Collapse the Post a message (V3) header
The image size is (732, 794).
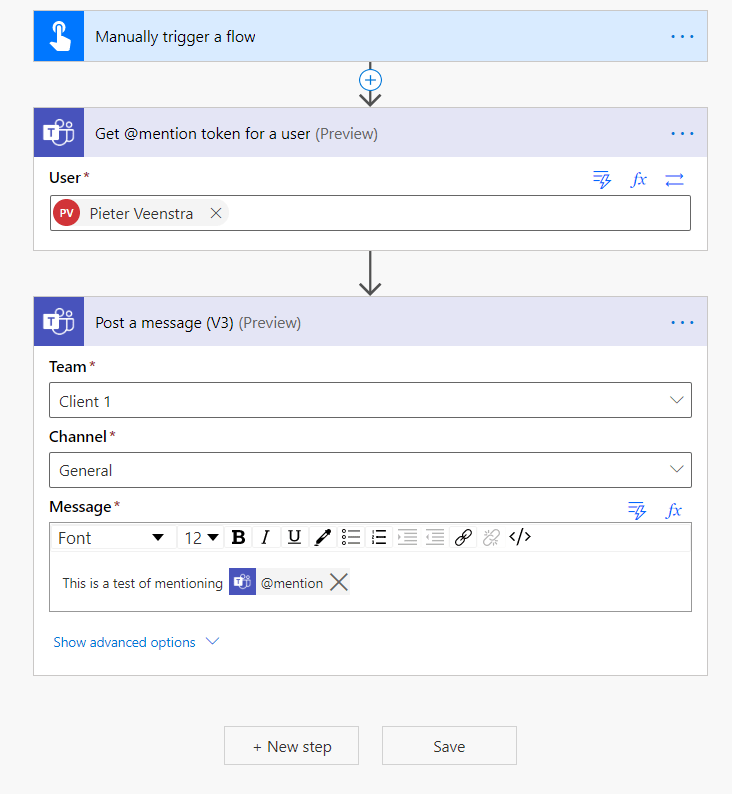point(370,322)
